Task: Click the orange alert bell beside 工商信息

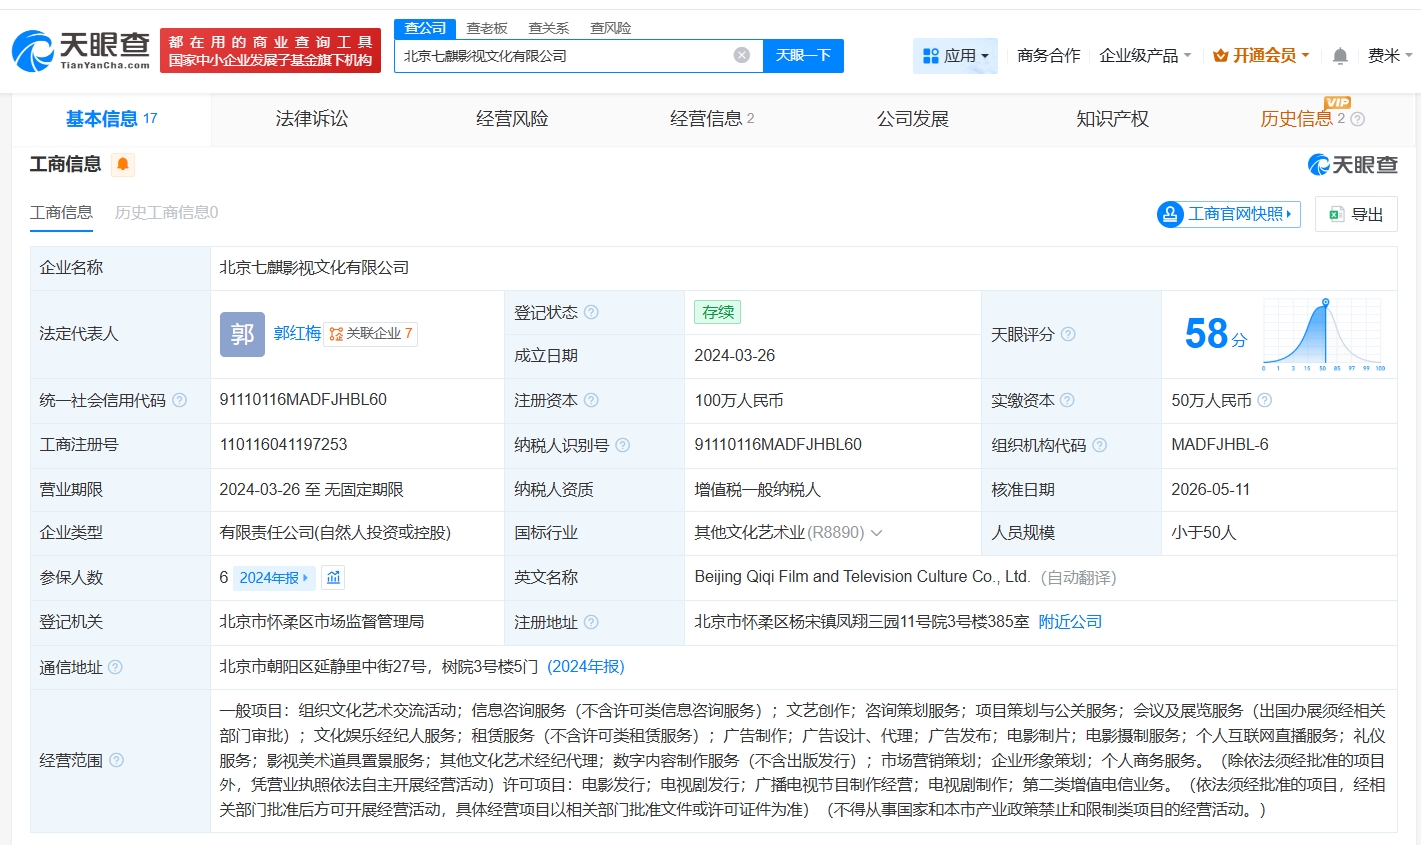Action: click(x=122, y=164)
